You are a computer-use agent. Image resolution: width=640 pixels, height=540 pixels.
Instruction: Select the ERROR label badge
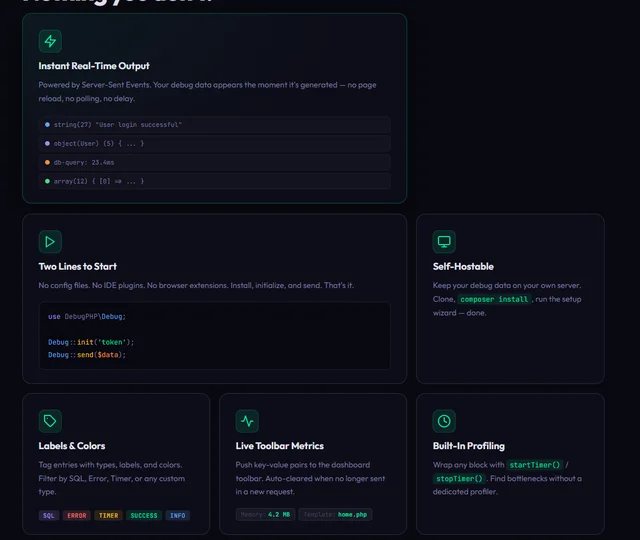coord(77,516)
